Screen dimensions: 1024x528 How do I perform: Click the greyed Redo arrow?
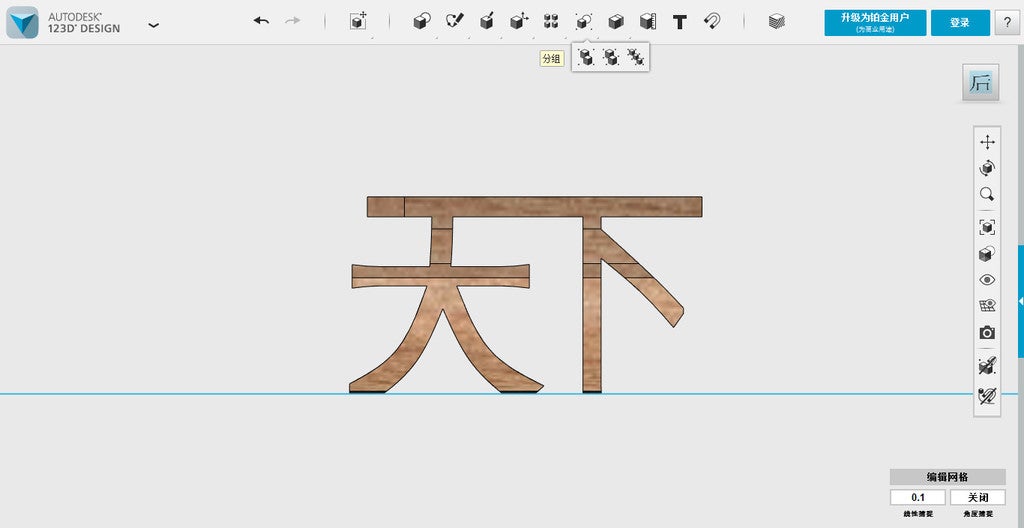click(293, 21)
